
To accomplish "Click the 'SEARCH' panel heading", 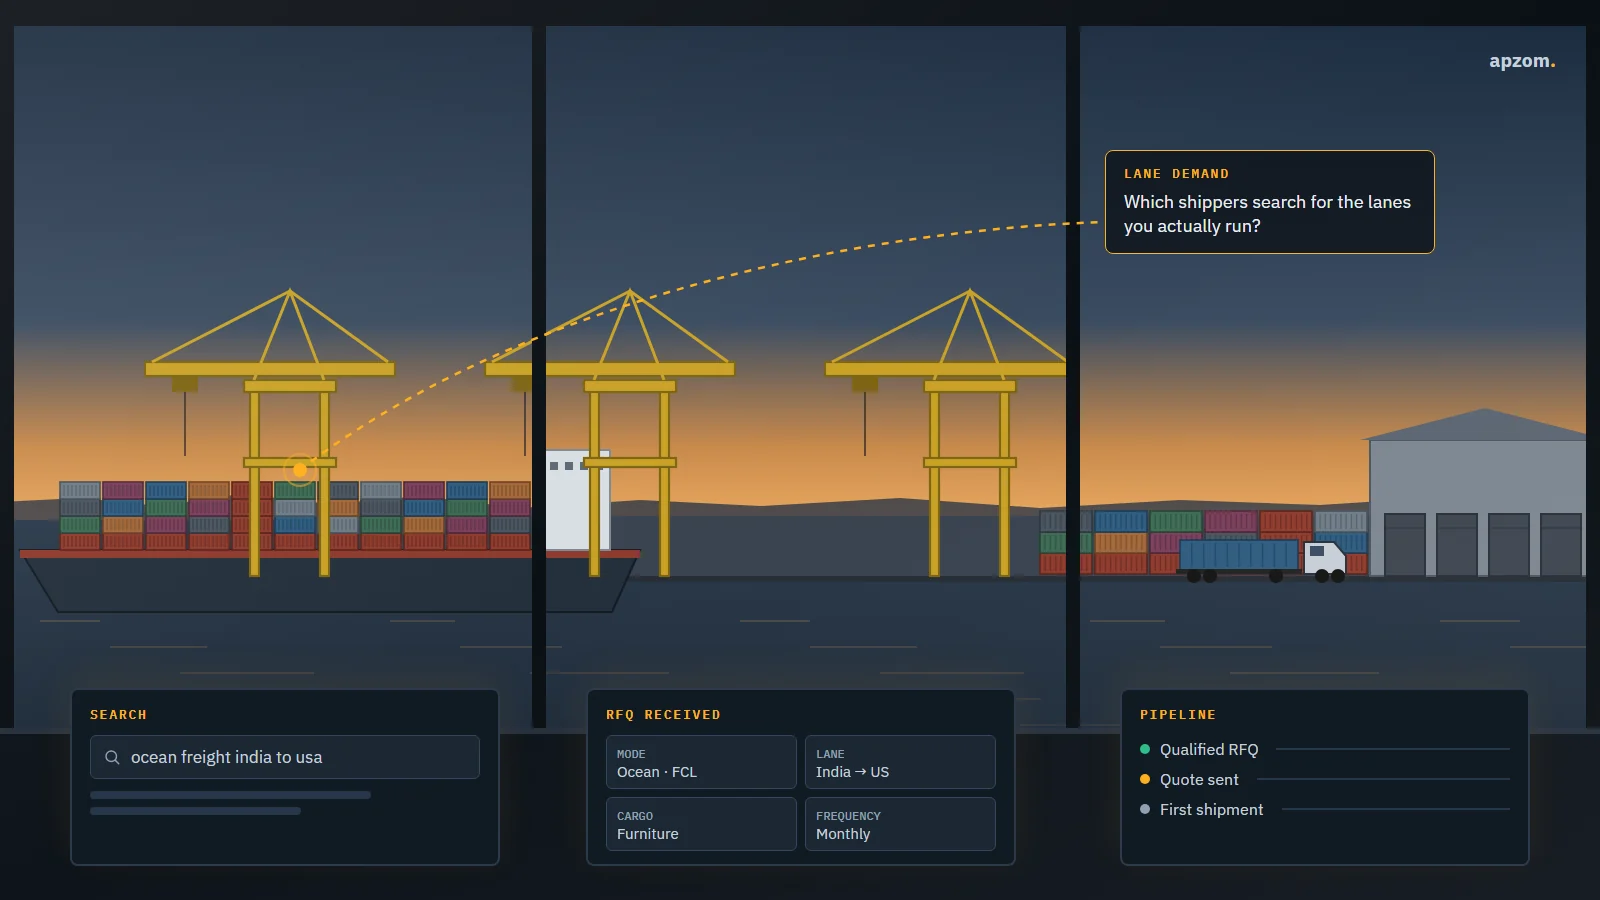I will [x=118, y=715].
